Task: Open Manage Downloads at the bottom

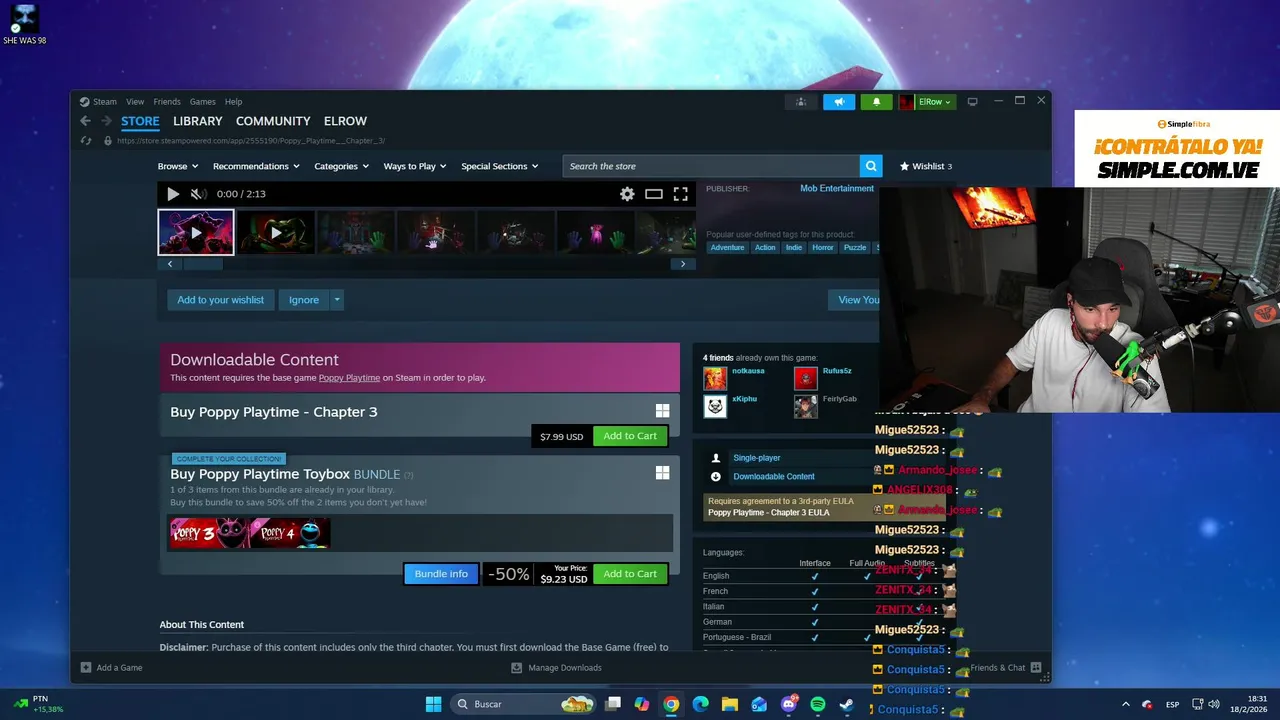Action: [x=556, y=667]
